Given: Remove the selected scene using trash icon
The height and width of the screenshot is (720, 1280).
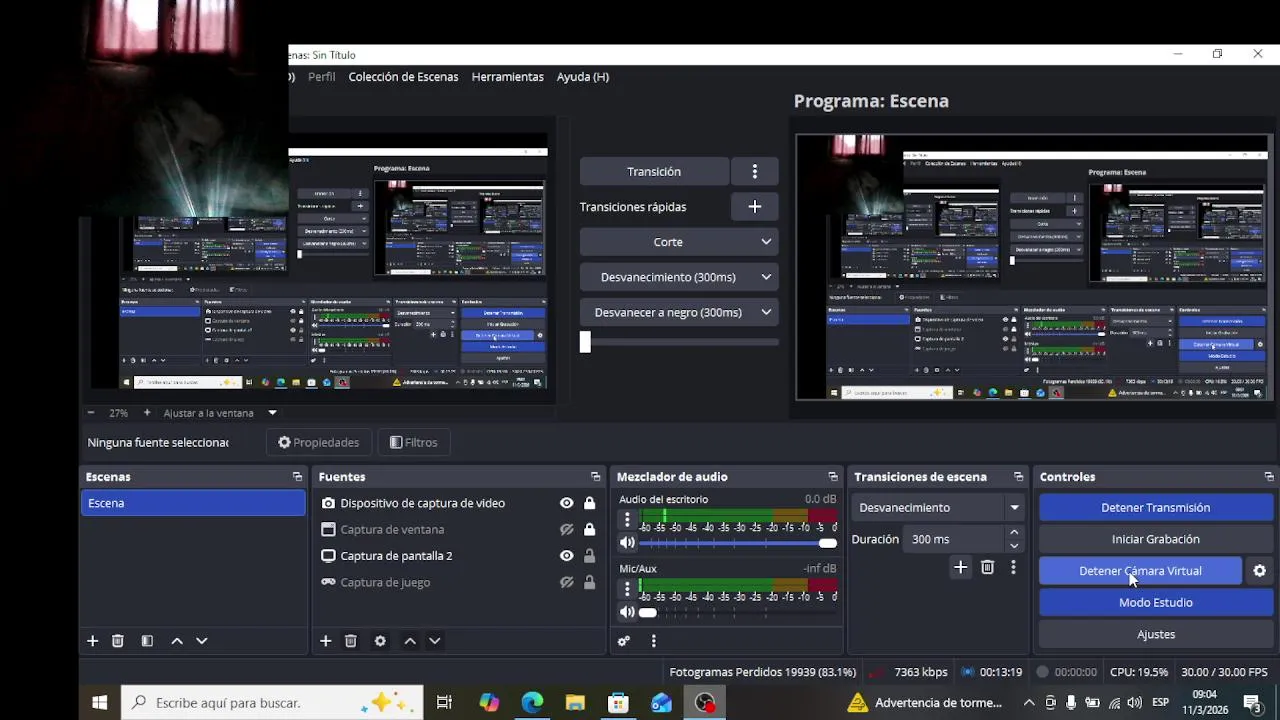Looking at the screenshot, I should pyautogui.click(x=118, y=641).
